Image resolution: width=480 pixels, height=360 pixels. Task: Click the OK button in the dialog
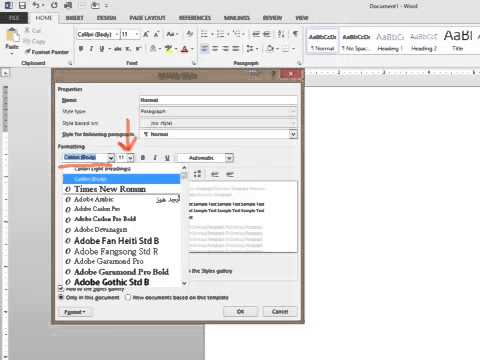click(x=240, y=311)
